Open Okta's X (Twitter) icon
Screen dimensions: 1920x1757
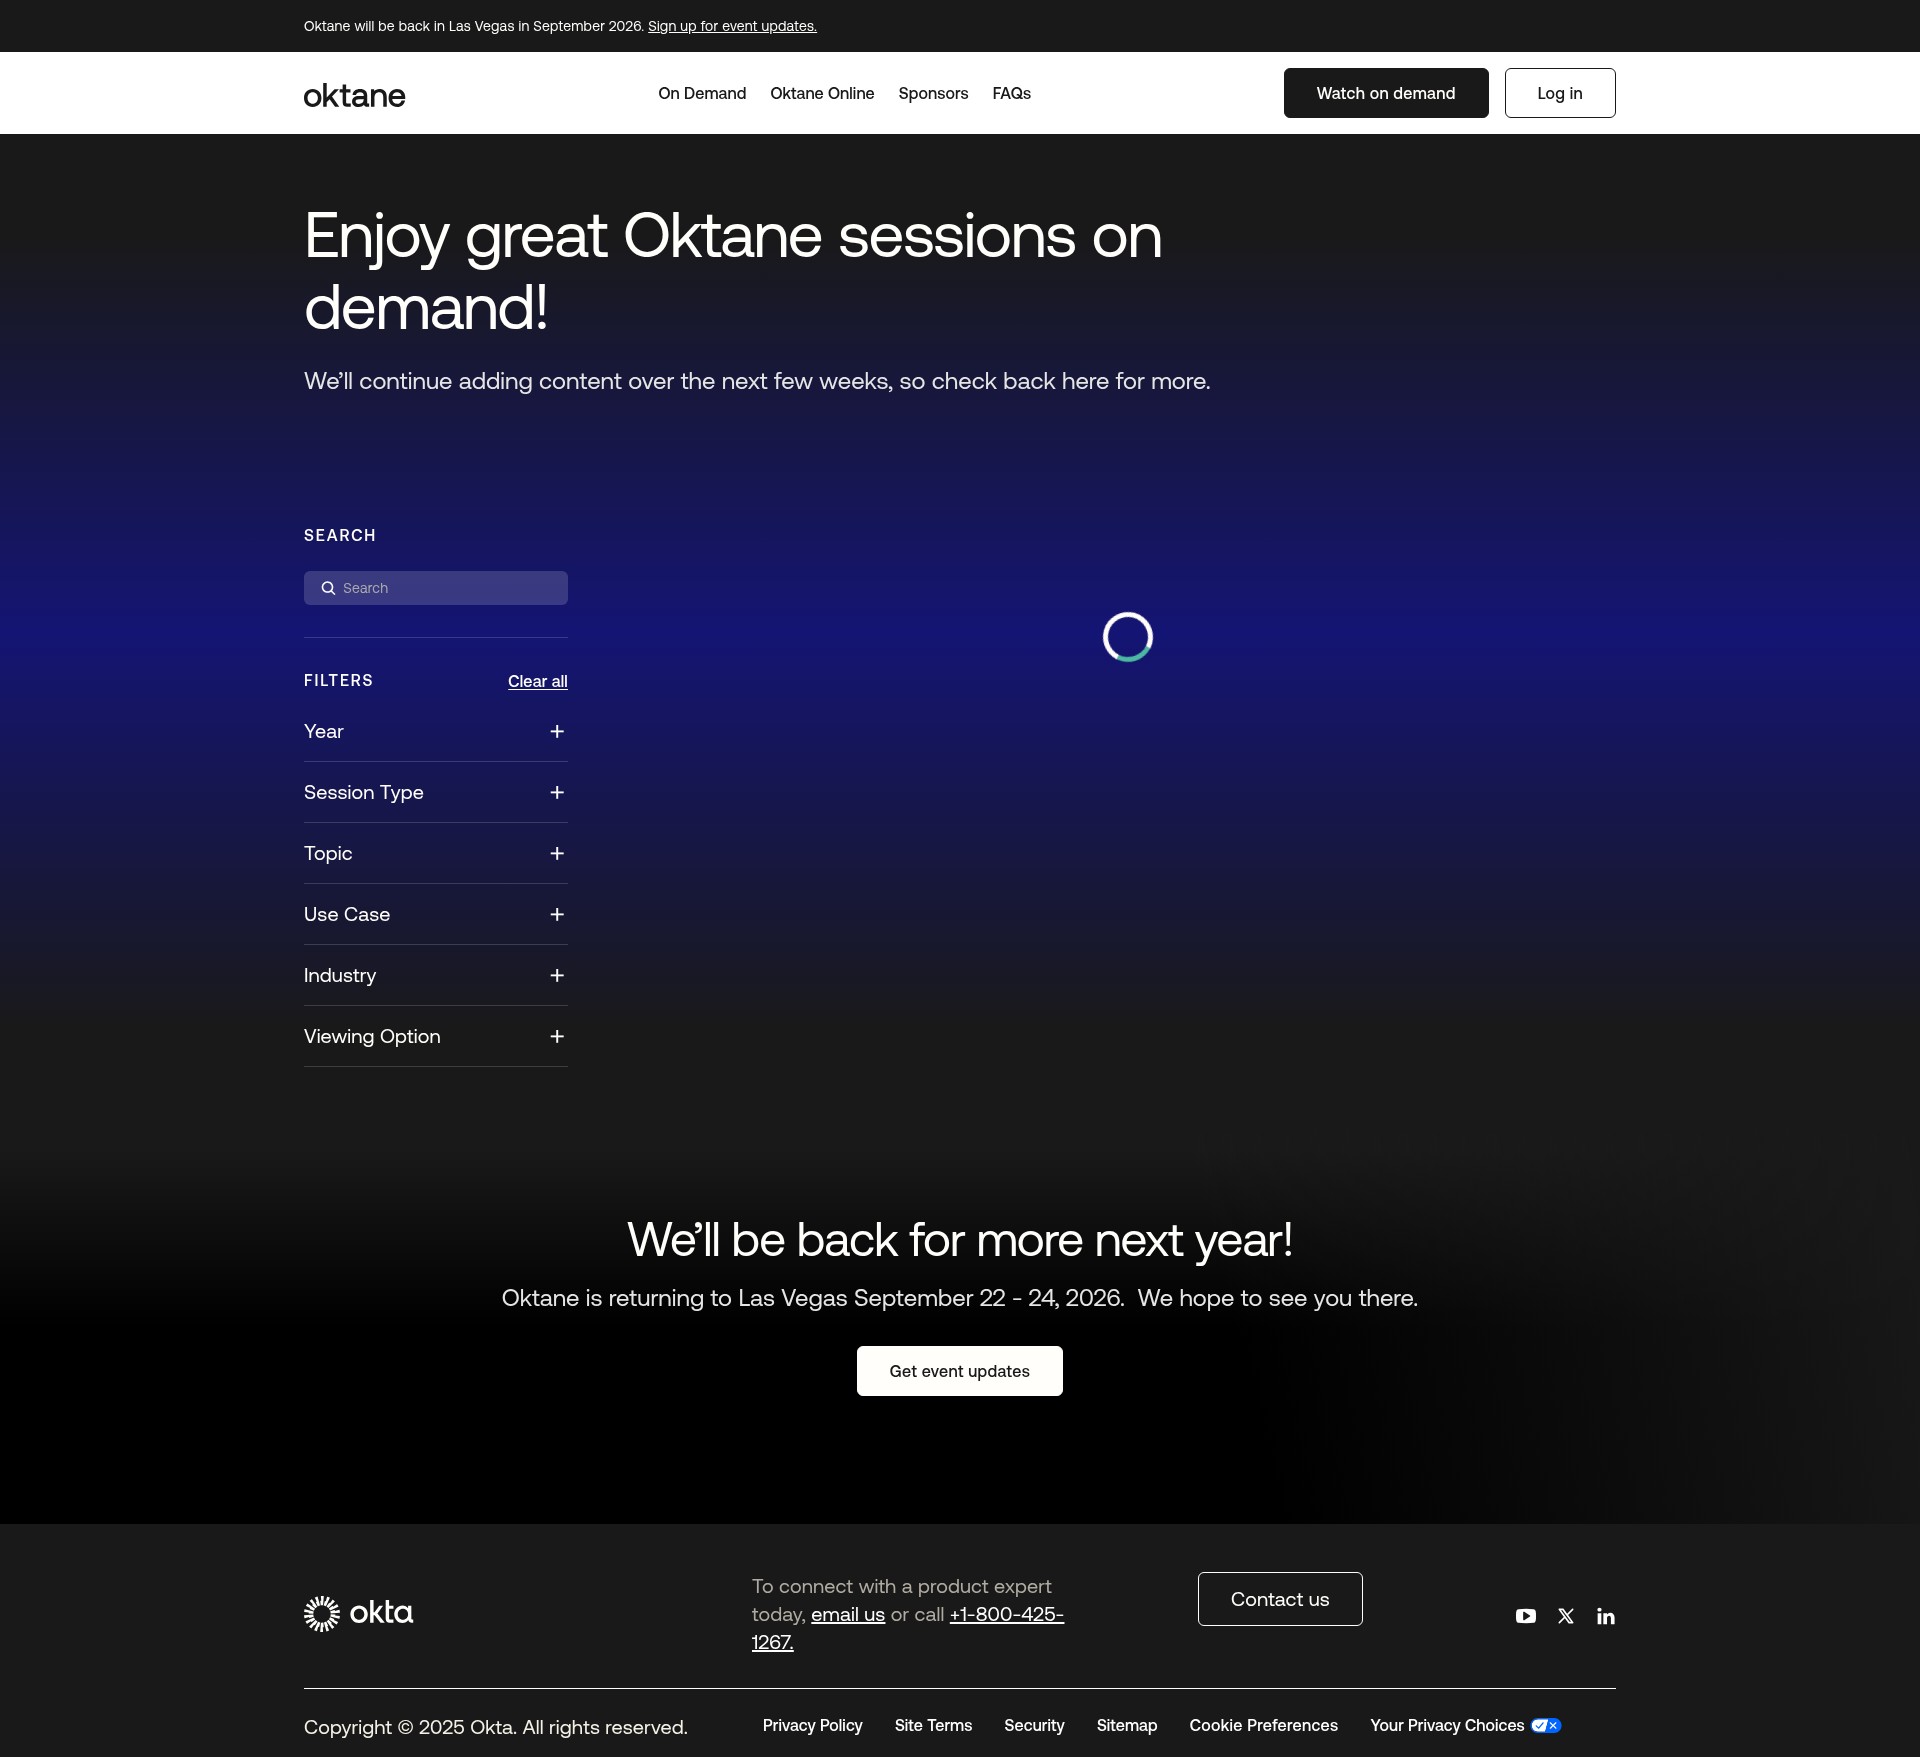(1566, 1616)
